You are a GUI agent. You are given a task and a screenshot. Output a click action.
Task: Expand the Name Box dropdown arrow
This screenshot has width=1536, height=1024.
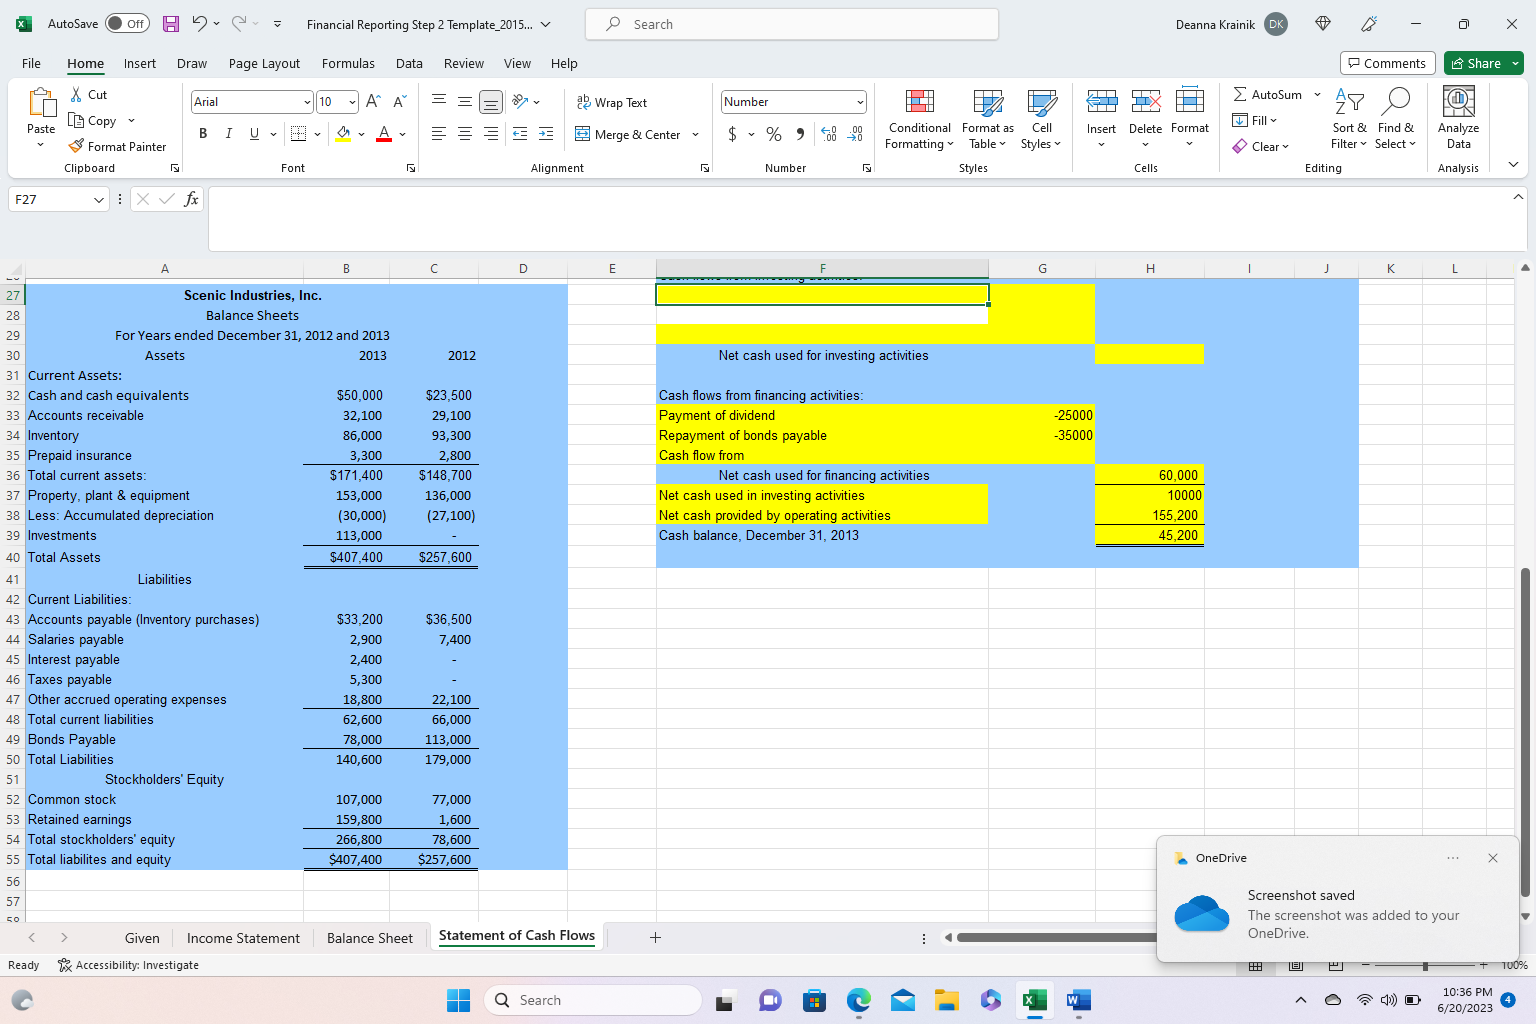click(x=98, y=200)
